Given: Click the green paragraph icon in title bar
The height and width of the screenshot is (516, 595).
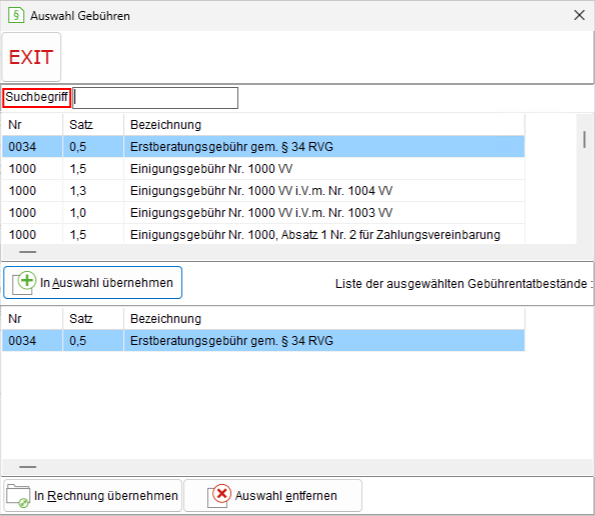Looking at the screenshot, I should click(x=16, y=16).
